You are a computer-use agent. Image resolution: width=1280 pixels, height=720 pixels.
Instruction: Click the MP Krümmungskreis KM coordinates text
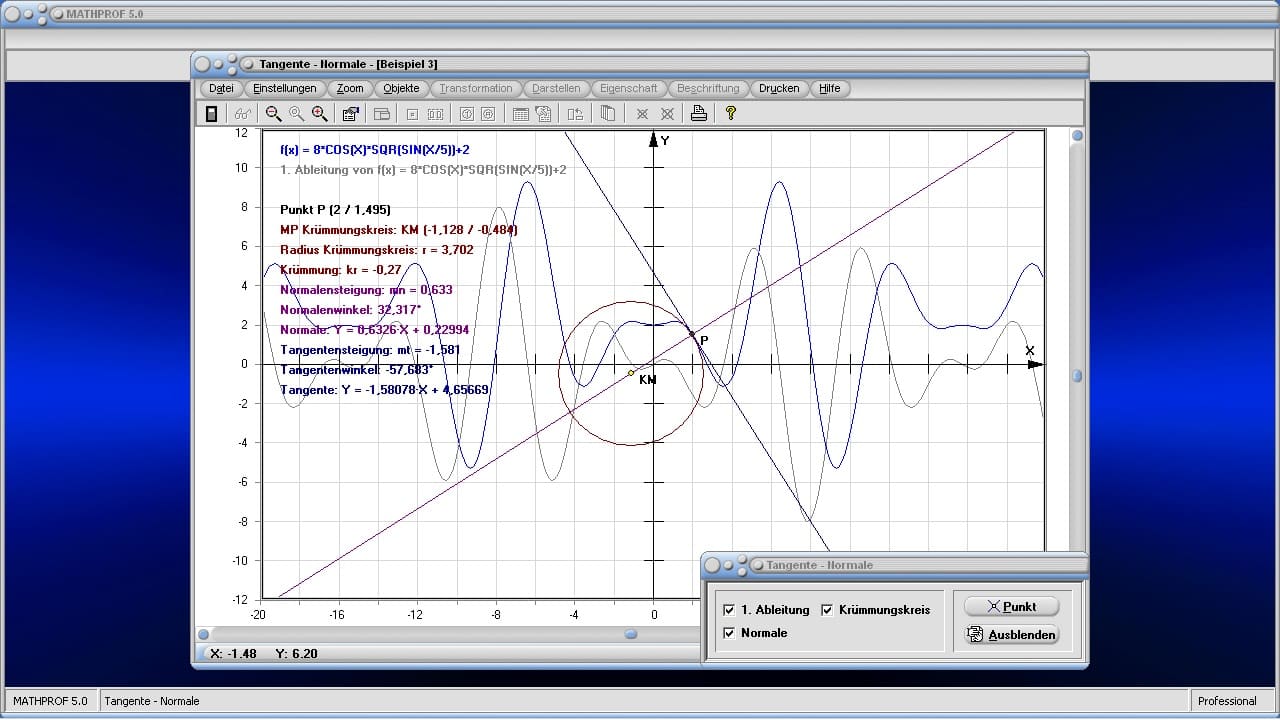point(399,230)
